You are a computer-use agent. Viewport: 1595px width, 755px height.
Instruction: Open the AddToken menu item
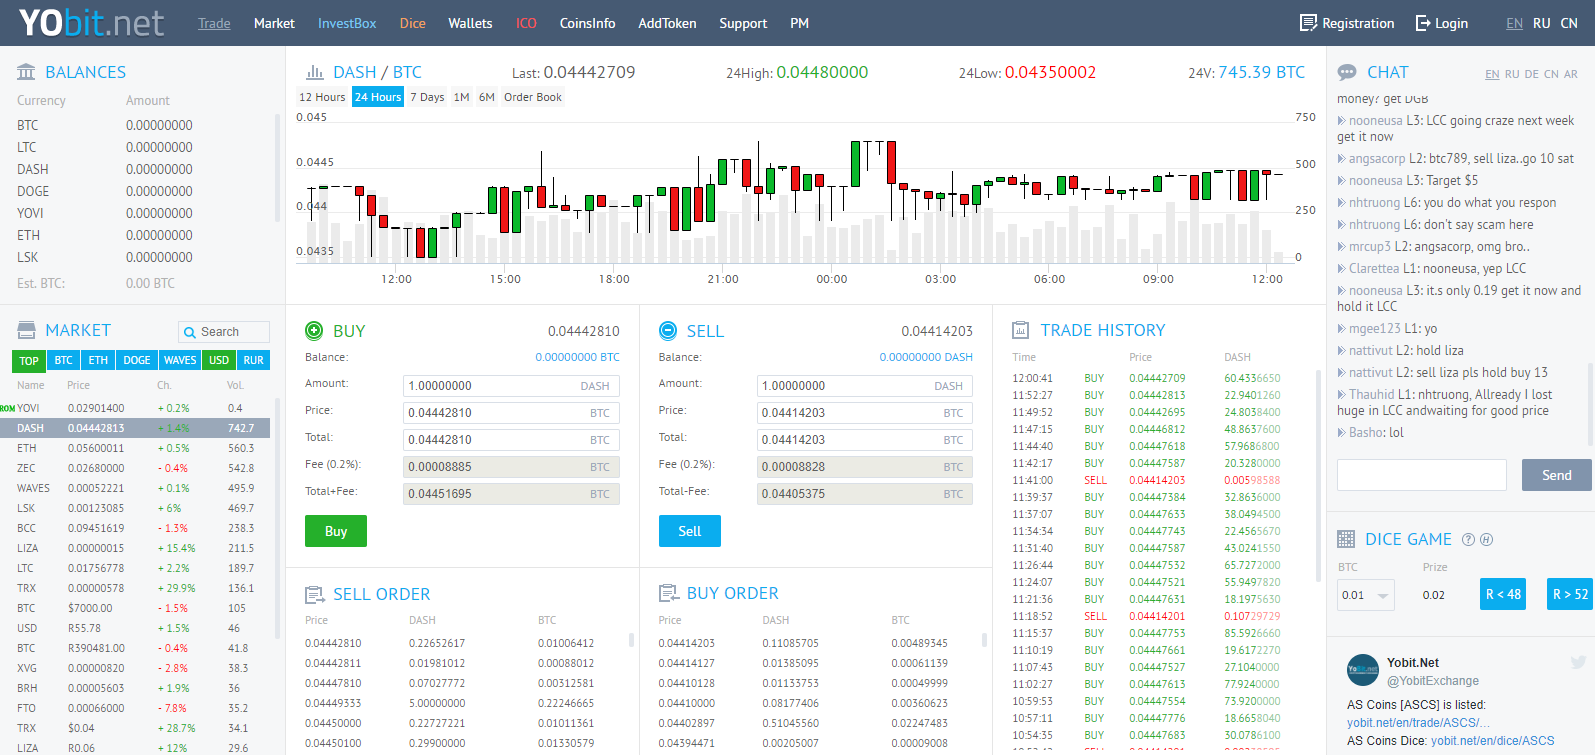tap(667, 23)
